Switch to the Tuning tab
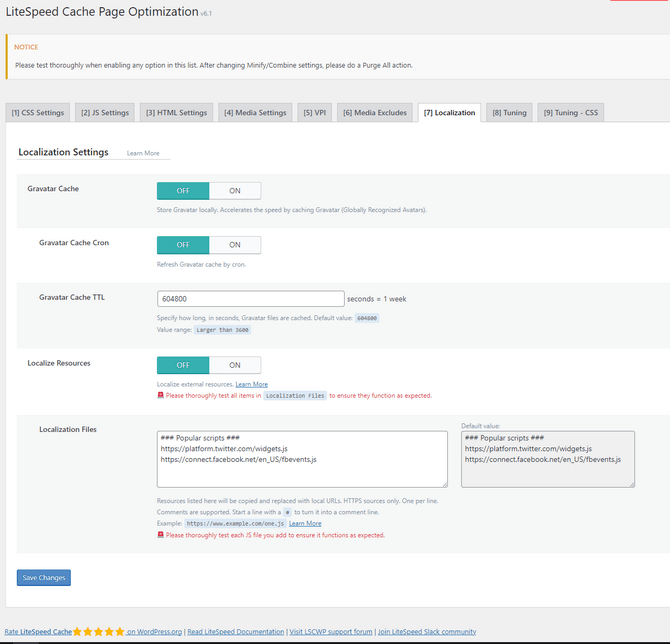Screen dimensions: 670x644 pyautogui.click(x=509, y=113)
